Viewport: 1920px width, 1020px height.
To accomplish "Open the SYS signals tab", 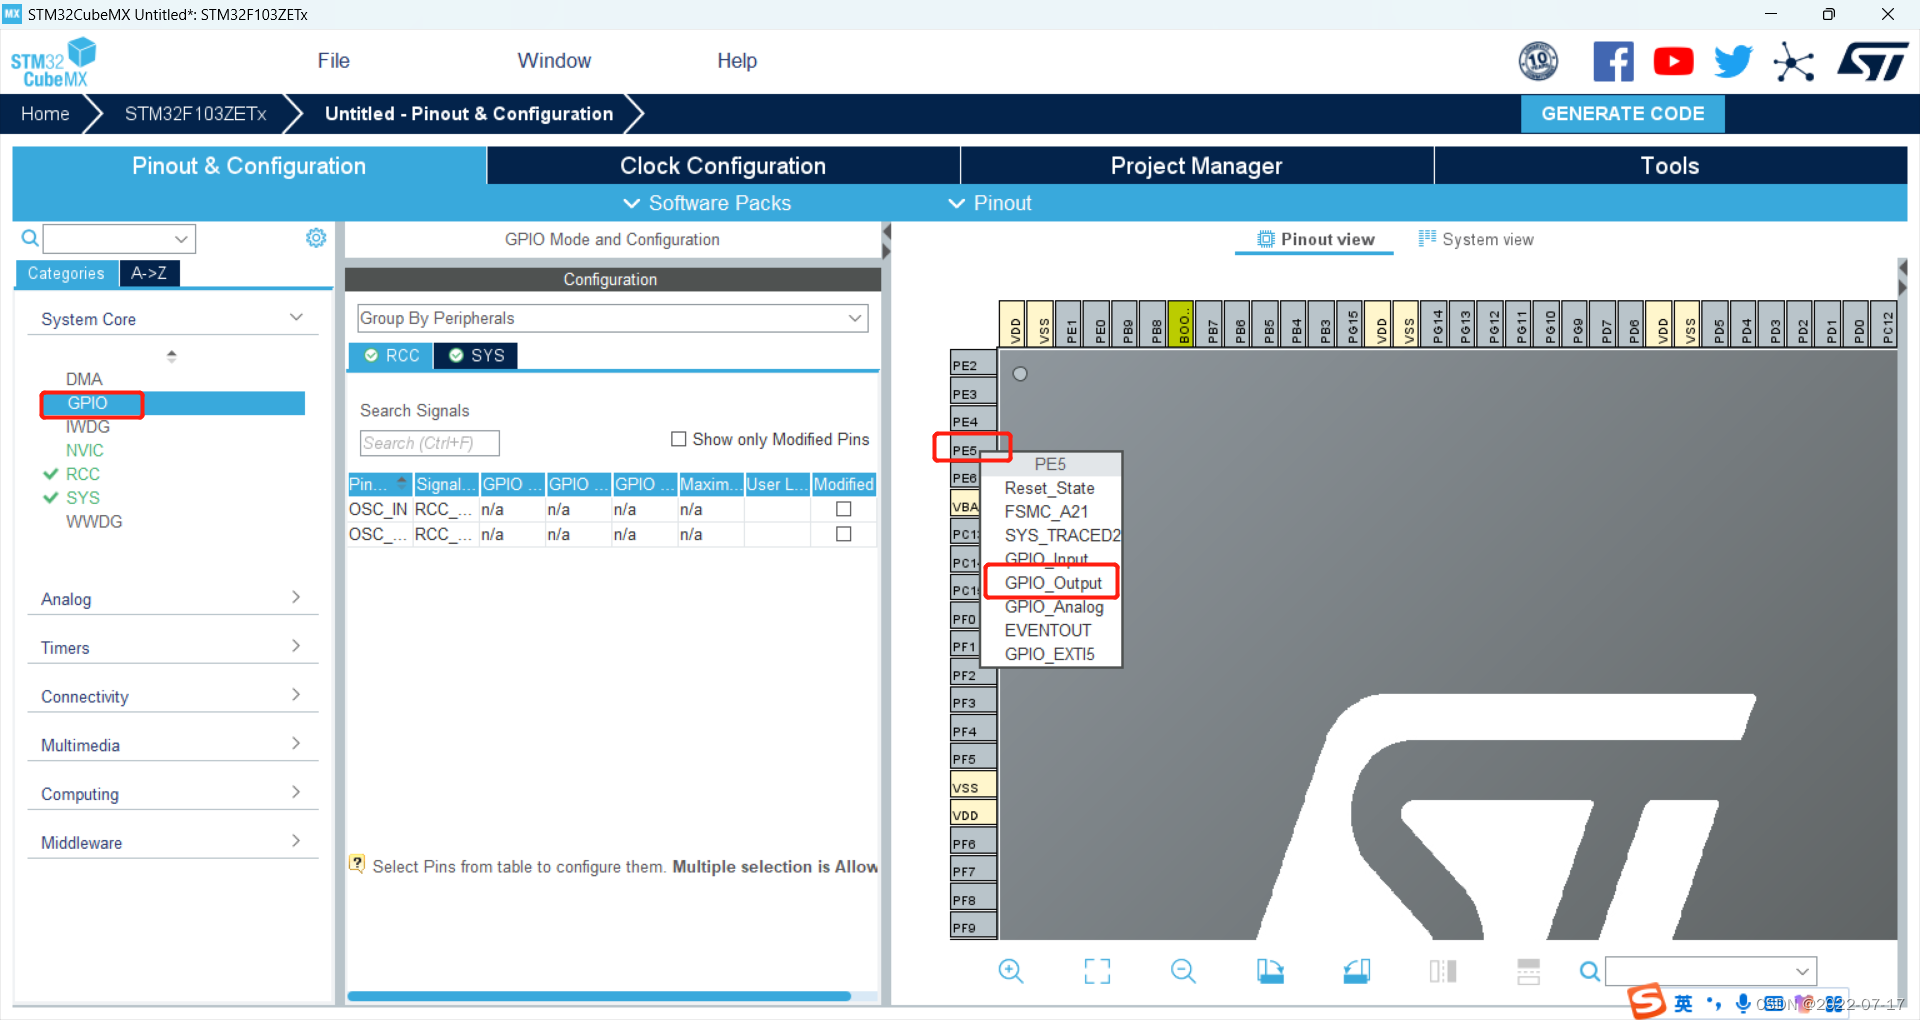I will click(476, 356).
